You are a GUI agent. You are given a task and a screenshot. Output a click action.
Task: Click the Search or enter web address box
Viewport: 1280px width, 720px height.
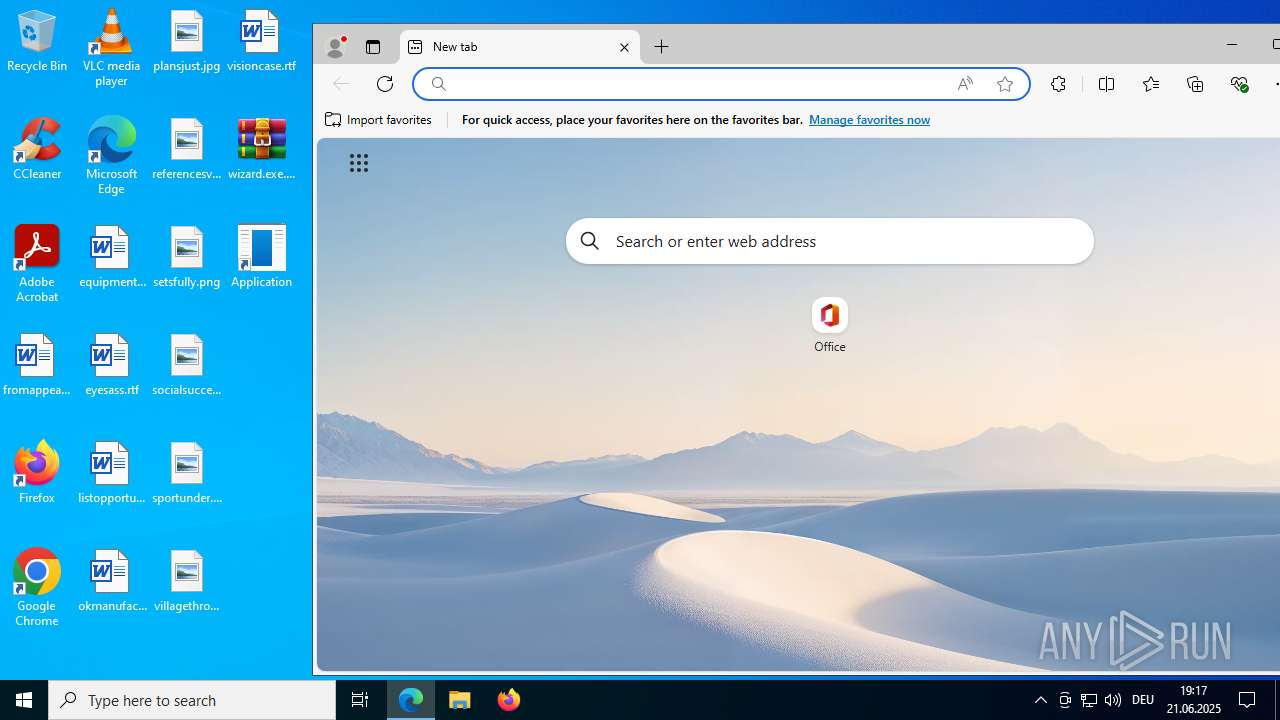[830, 241]
